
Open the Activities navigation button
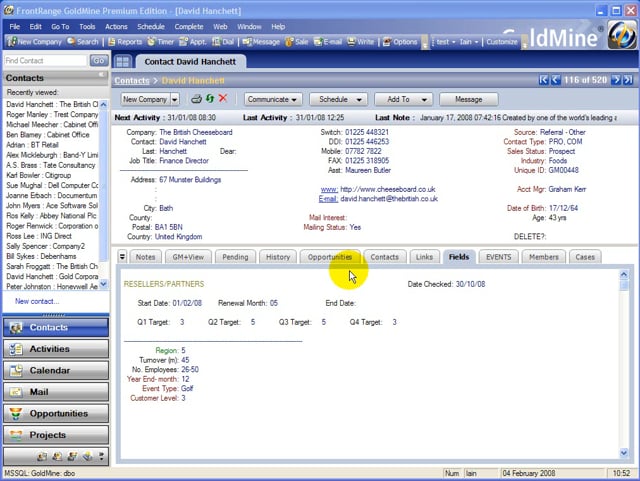pos(56,349)
